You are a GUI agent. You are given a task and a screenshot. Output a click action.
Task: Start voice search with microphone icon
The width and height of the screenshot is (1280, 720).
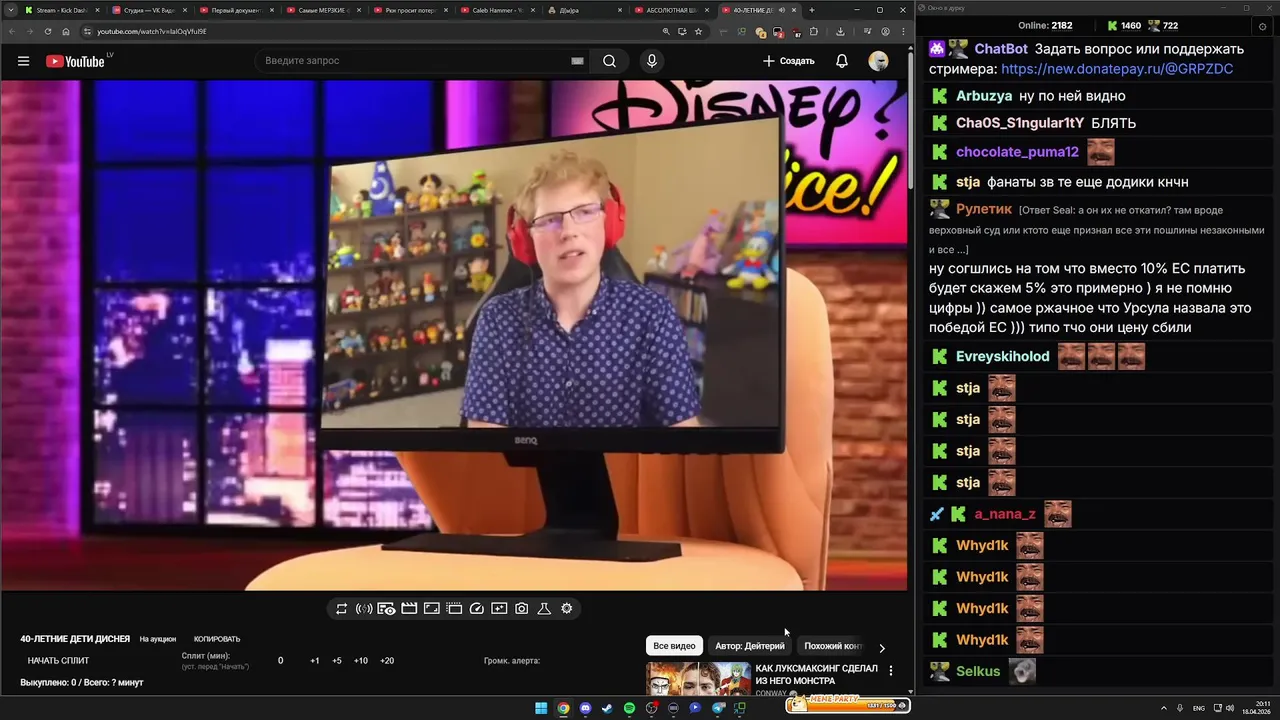pos(652,61)
